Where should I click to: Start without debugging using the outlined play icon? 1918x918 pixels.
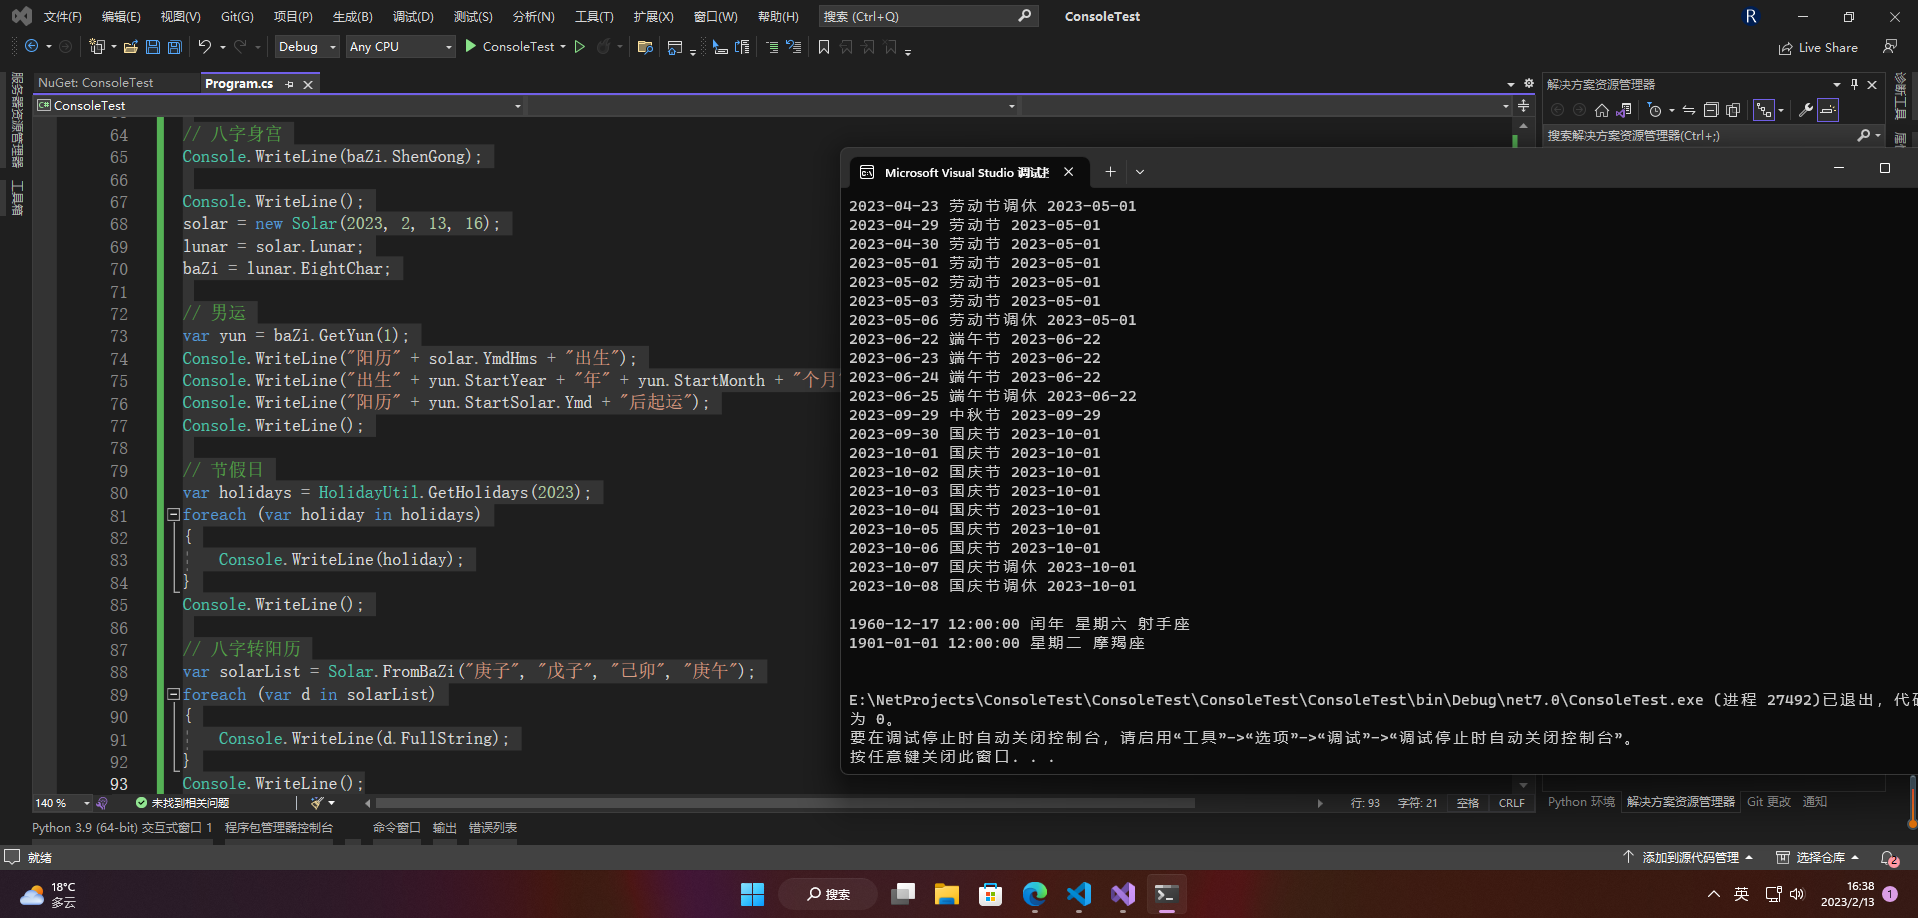pyautogui.click(x=580, y=47)
